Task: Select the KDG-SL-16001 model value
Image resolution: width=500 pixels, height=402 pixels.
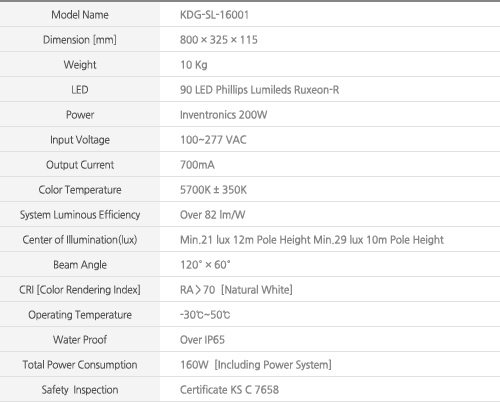Action: pos(214,15)
